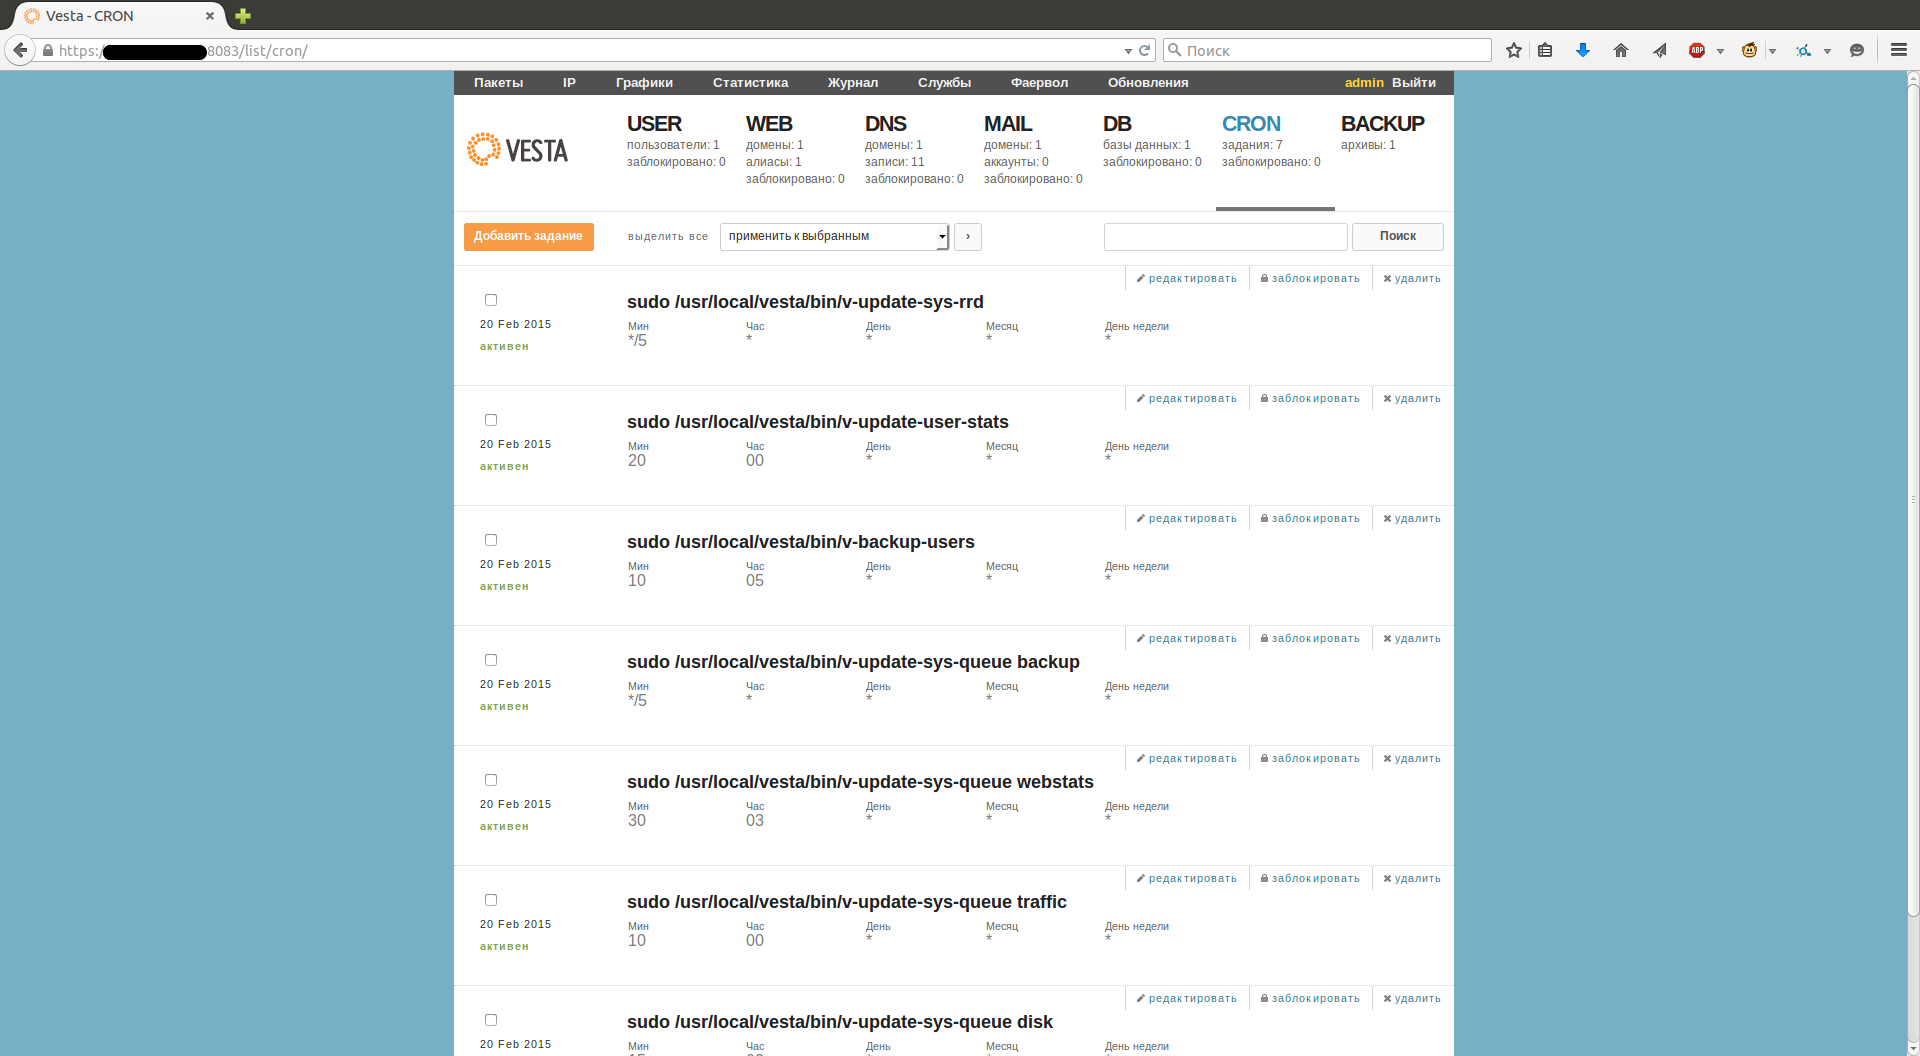The height and width of the screenshot is (1056, 1920).
Task: Click the Vesta logo
Action: click(x=517, y=150)
